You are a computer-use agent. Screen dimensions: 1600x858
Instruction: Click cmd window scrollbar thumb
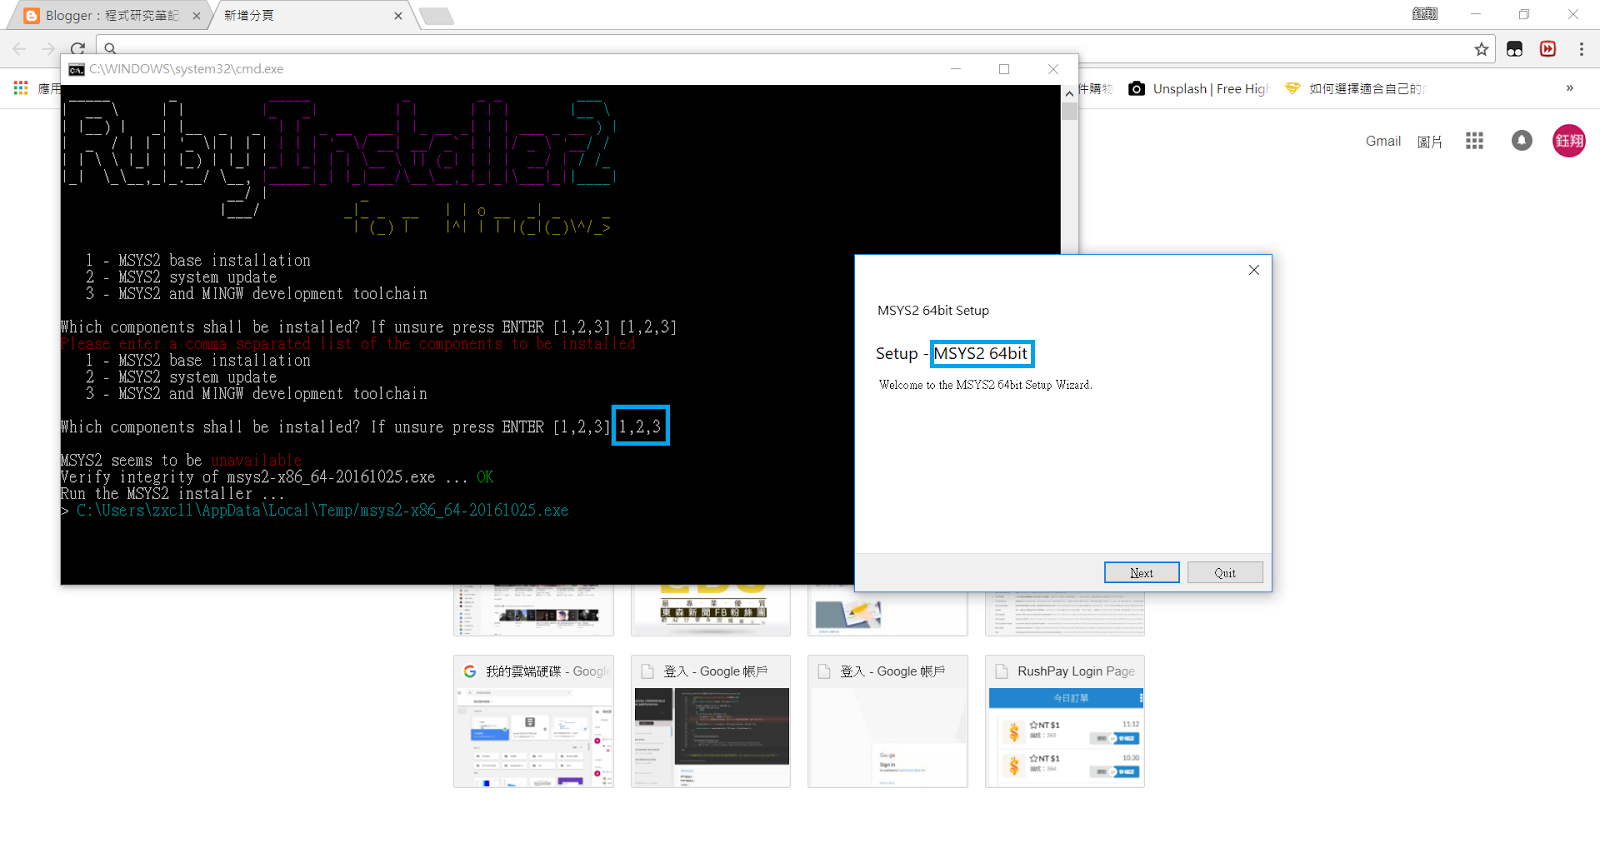[1069, 111]
